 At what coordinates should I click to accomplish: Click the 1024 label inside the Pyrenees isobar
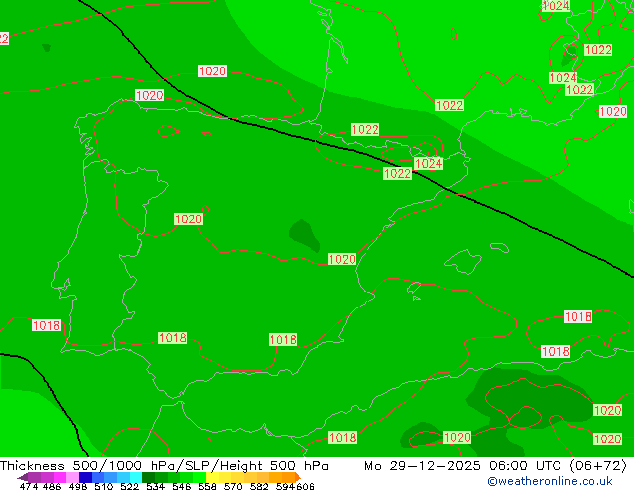[x=429, y=164]
